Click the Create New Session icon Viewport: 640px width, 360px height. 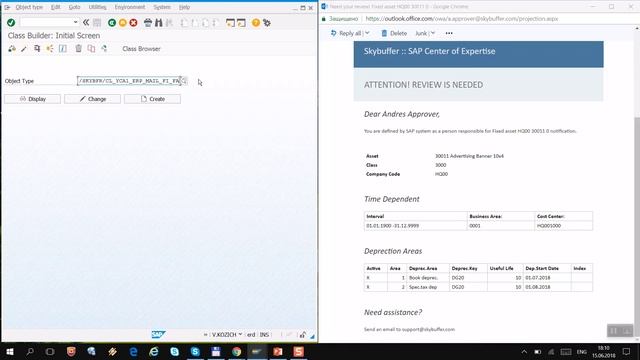230,23
